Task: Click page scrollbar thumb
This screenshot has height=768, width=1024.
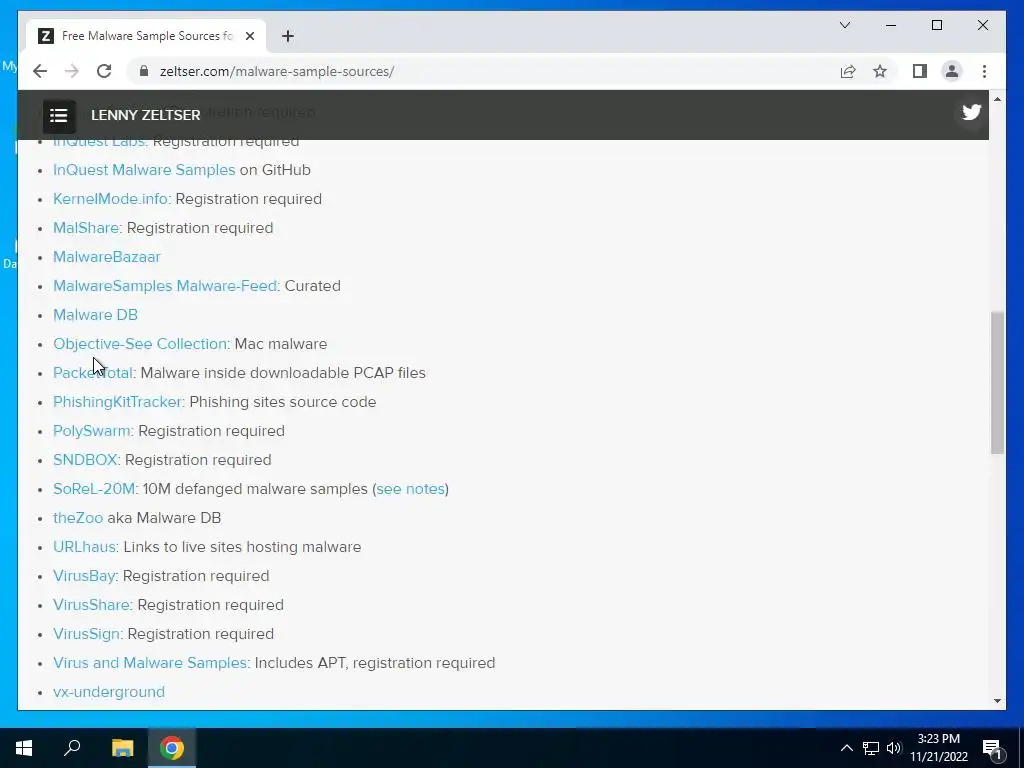Action: point(997,383)
